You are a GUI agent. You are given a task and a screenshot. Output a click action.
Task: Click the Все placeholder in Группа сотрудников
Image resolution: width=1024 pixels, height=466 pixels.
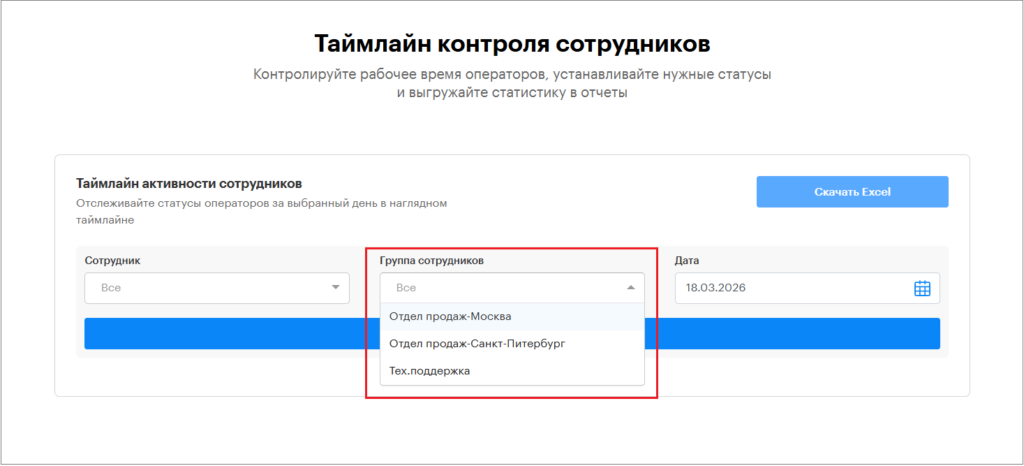pyautogui.click(x=406, y=288)
